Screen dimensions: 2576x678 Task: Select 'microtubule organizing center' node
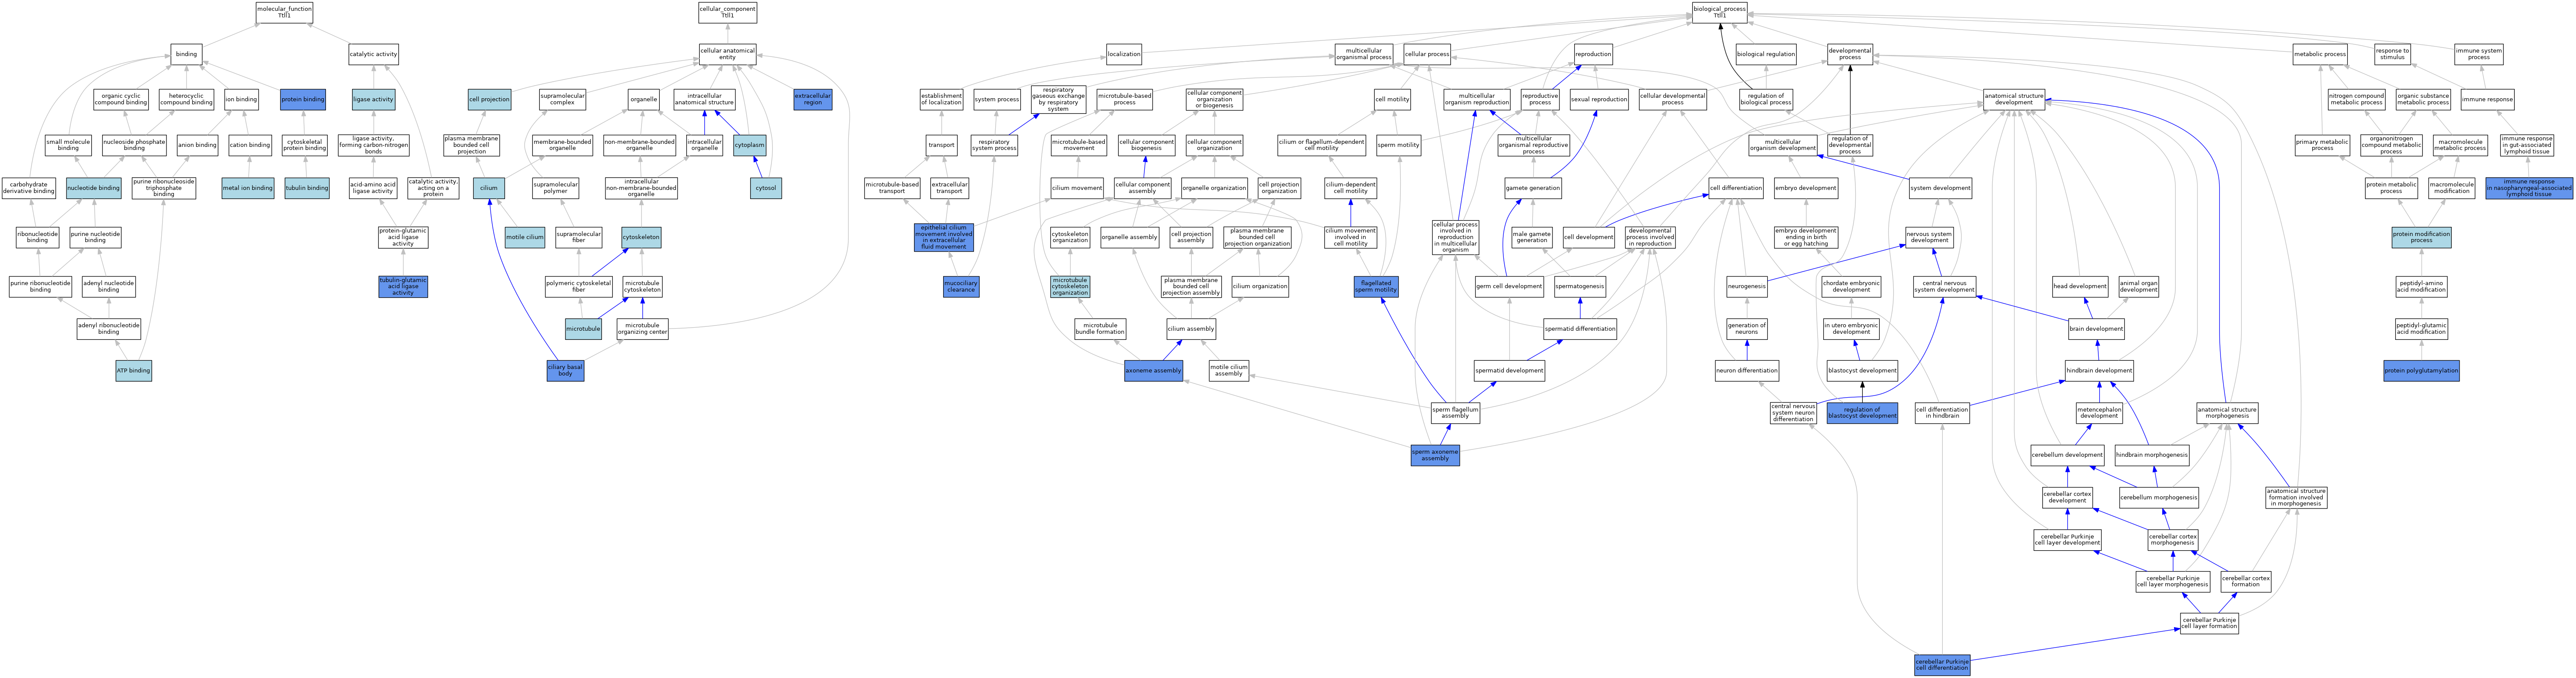(642, 329)
